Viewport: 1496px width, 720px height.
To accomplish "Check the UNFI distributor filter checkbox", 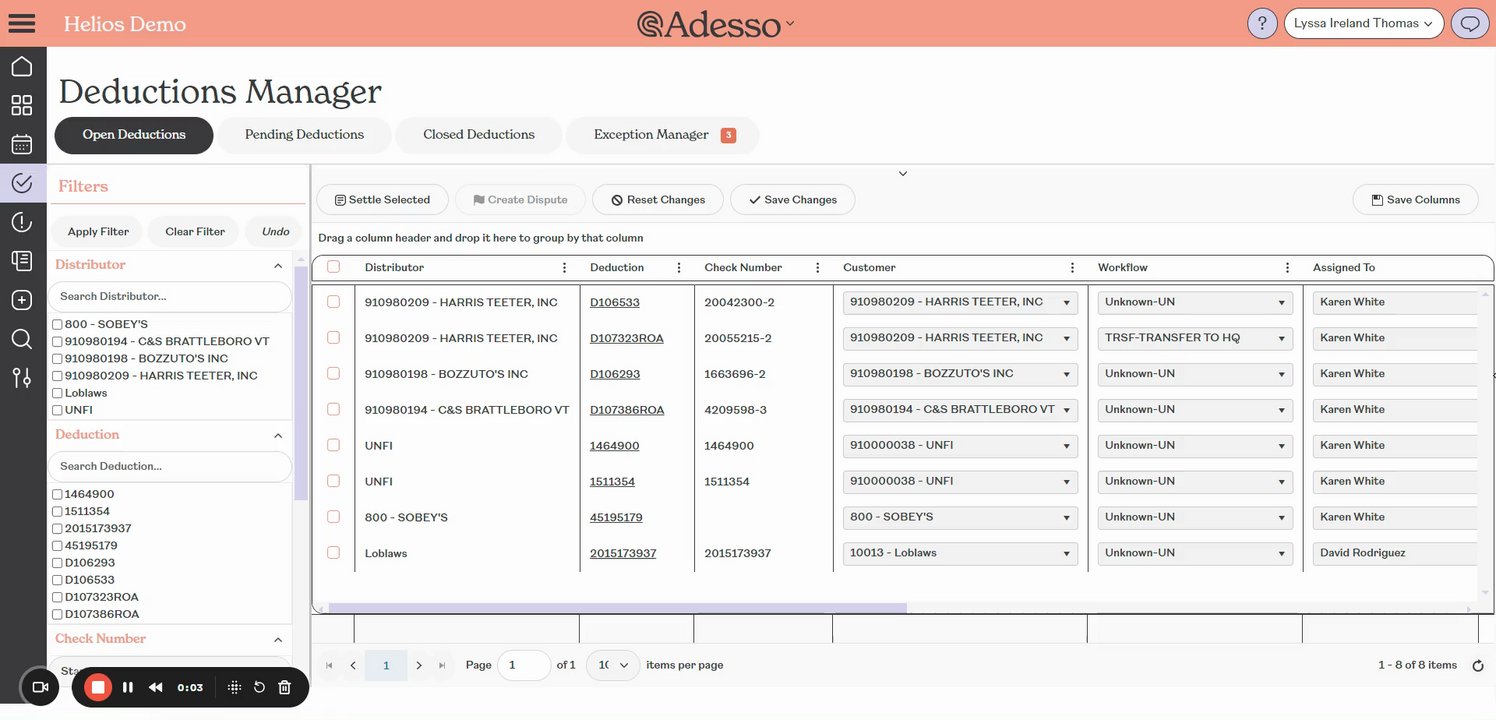I will (57, 410).
